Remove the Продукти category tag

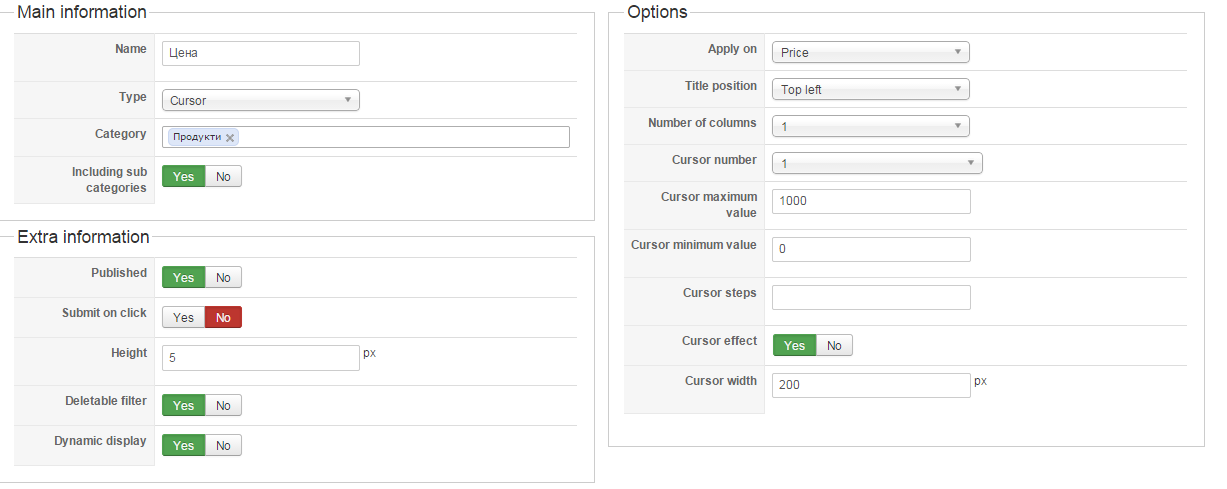click(230, 138)
